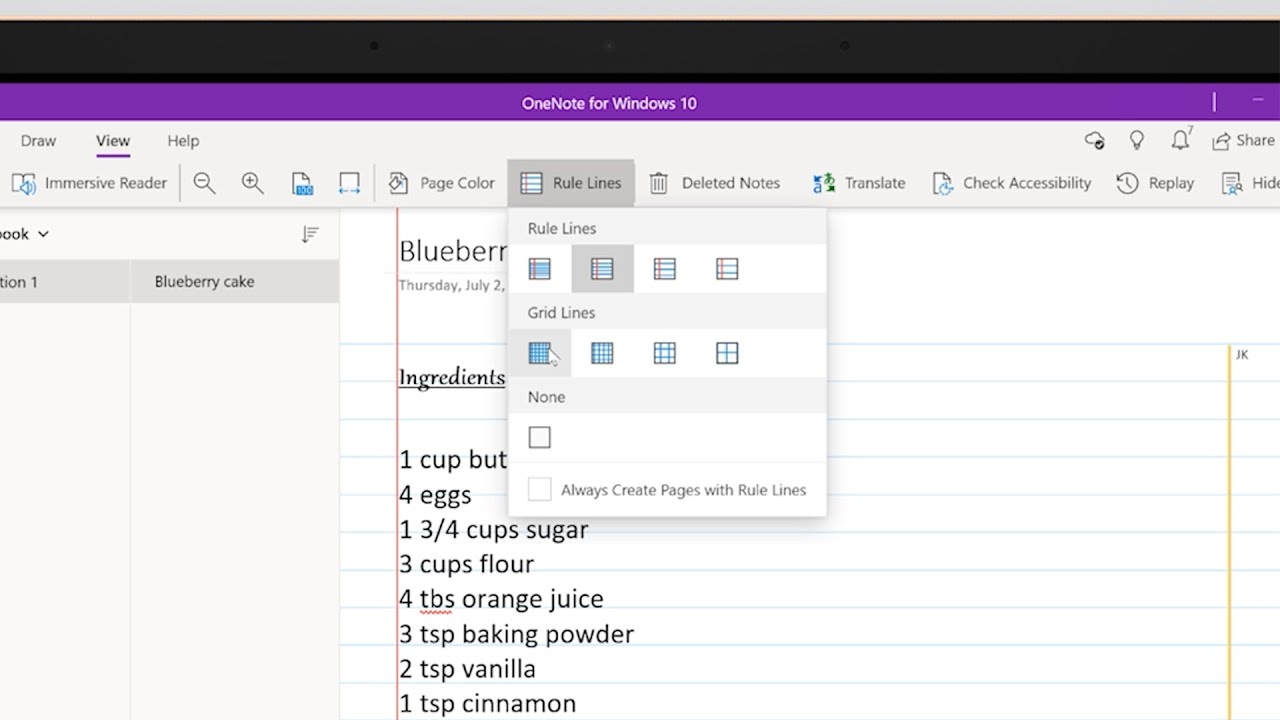Expand the notebook dropdown chevron
Screen dimensions: 1280x720
(x=43, y=234)
